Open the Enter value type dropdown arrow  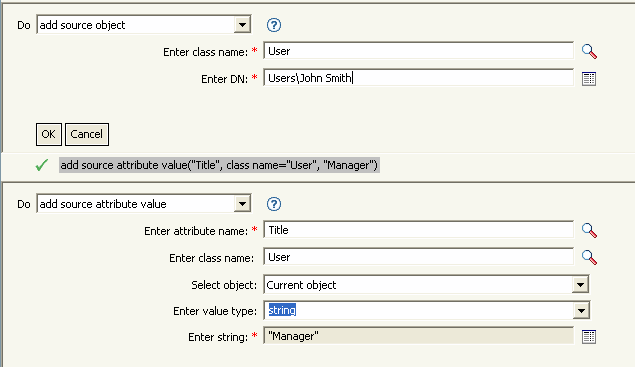coord(581,311)
